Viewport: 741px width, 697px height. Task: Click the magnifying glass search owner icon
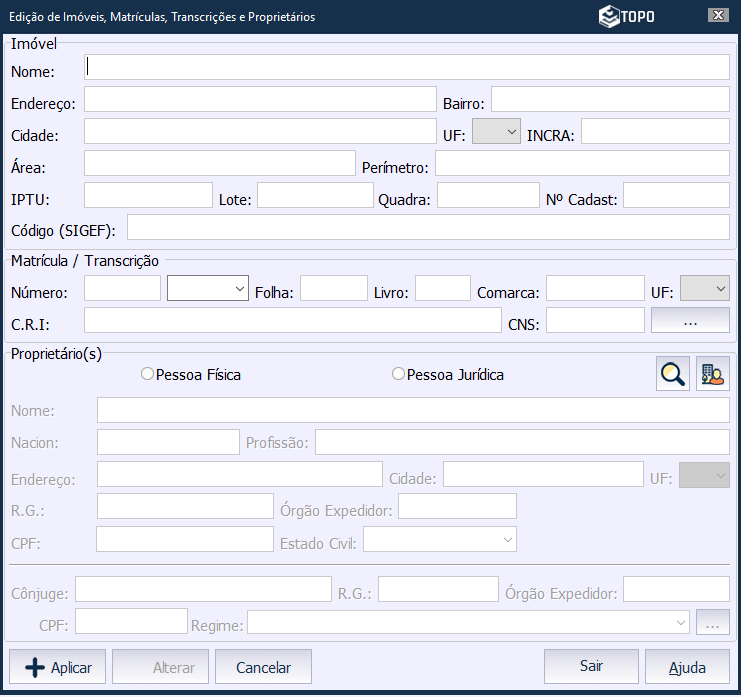[673, 375]
